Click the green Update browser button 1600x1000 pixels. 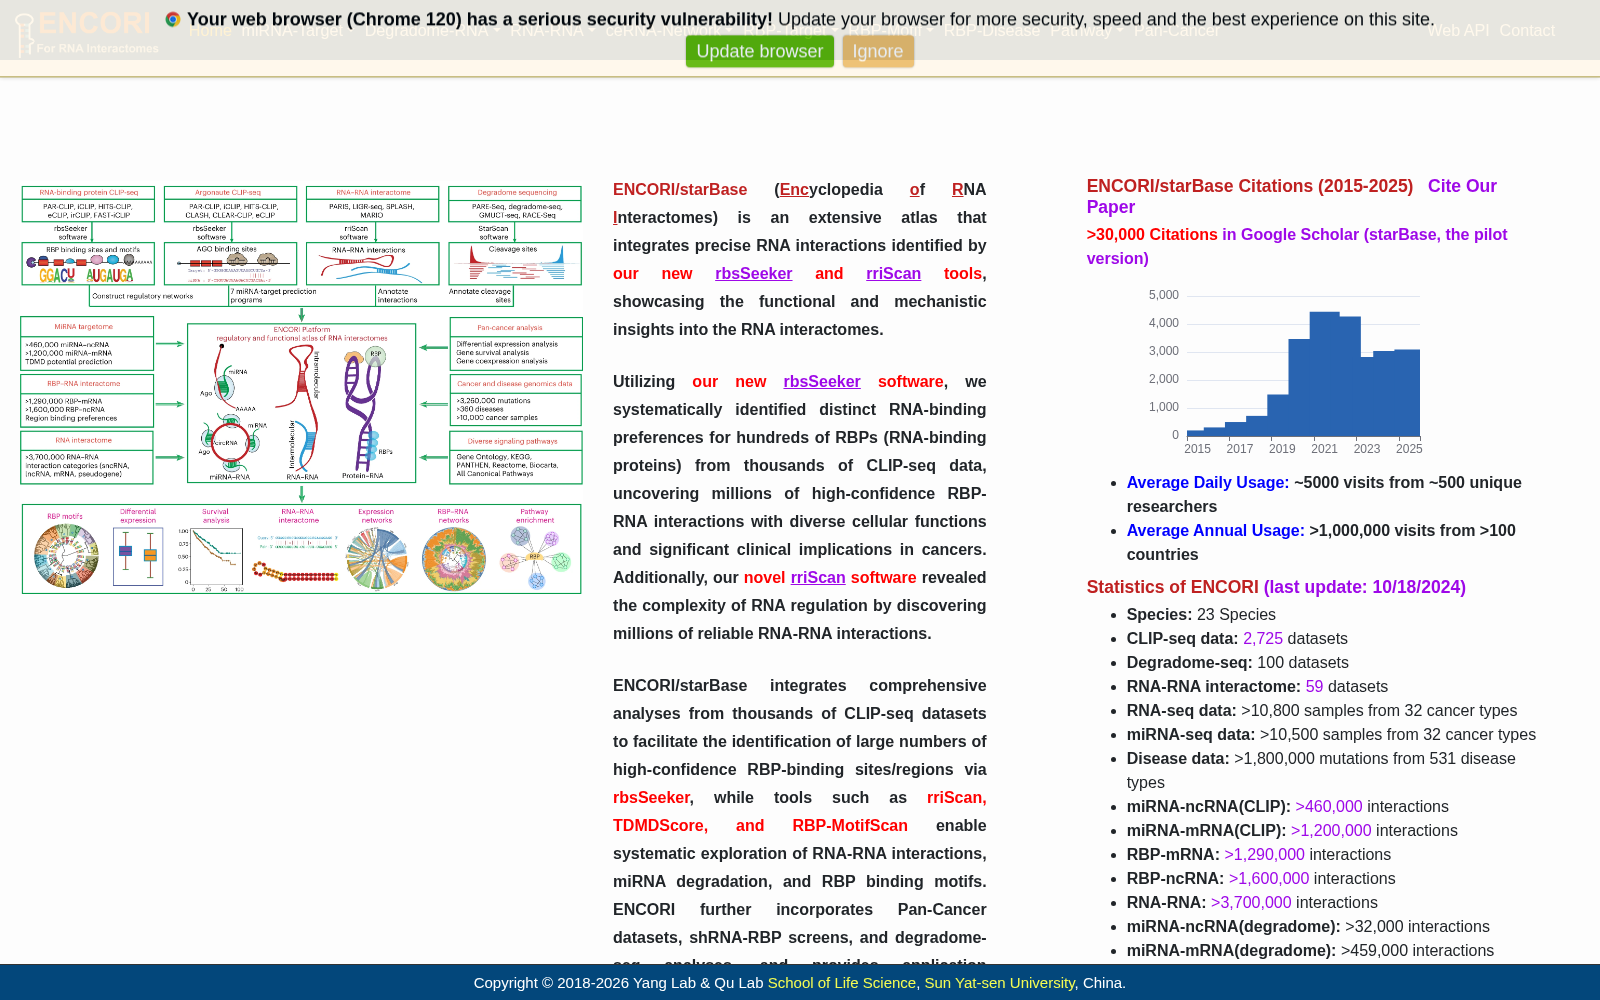[759, 51]
